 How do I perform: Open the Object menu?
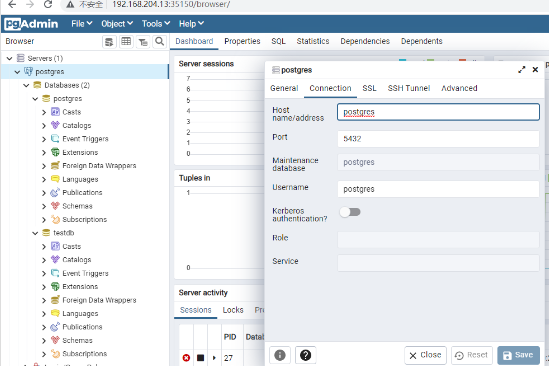[x=117, y=24]
